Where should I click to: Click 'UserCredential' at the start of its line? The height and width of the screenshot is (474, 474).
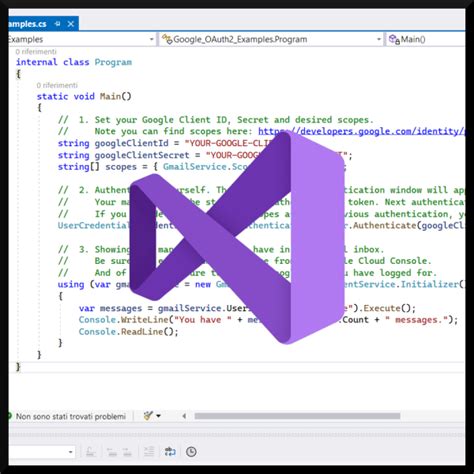coord(93,226)
